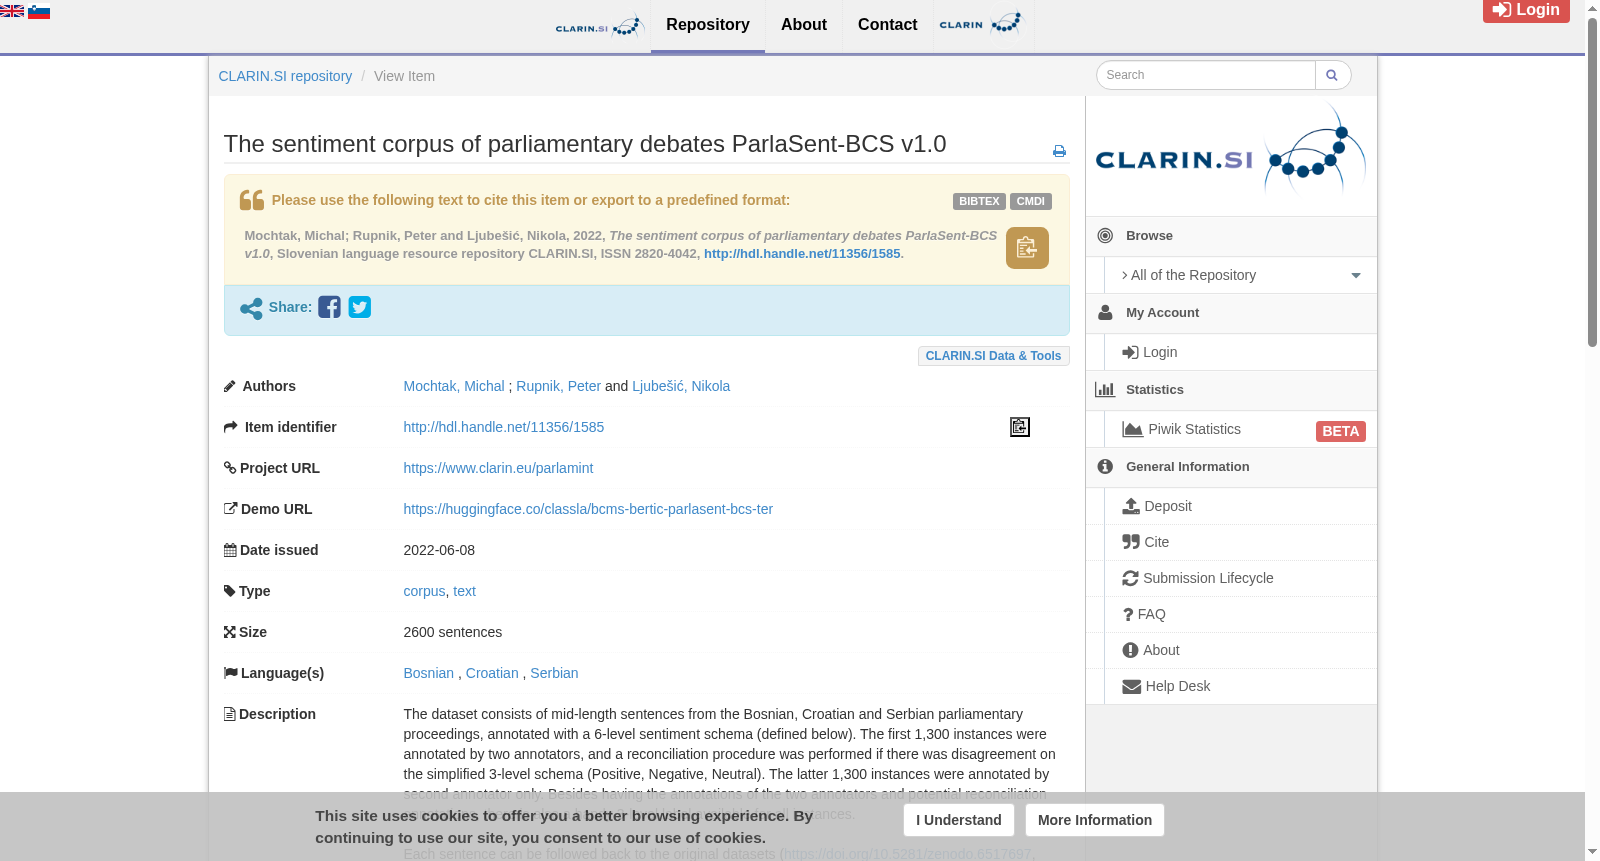Focus the Search input field
This screenshot has height=861, width=1600.
[1206, 75]
